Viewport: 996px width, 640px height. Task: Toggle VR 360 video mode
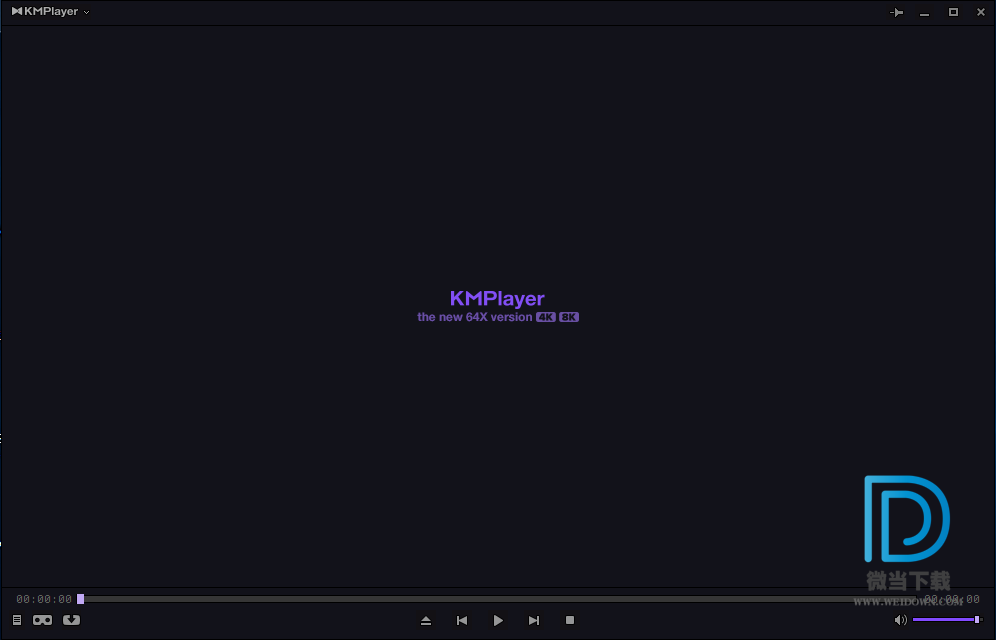(x=43, y=620)
